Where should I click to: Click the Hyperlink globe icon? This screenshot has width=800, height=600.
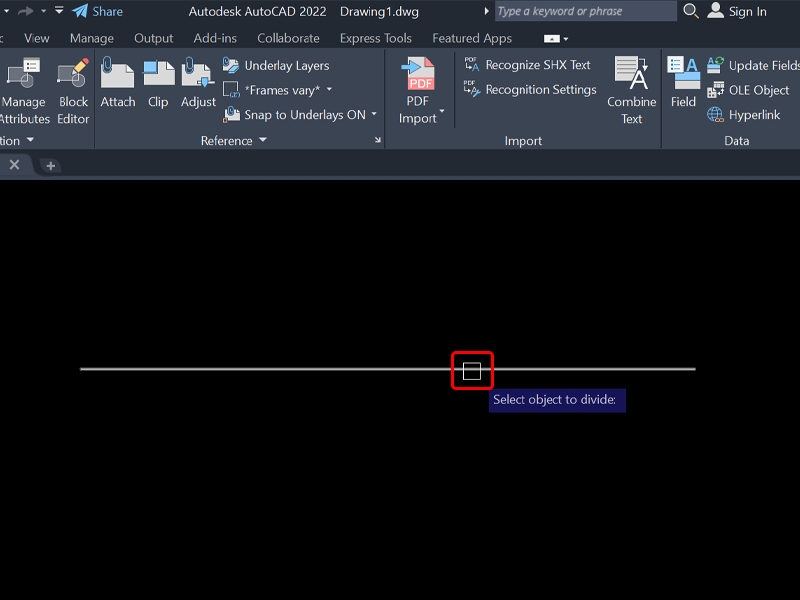coord(715,114)
